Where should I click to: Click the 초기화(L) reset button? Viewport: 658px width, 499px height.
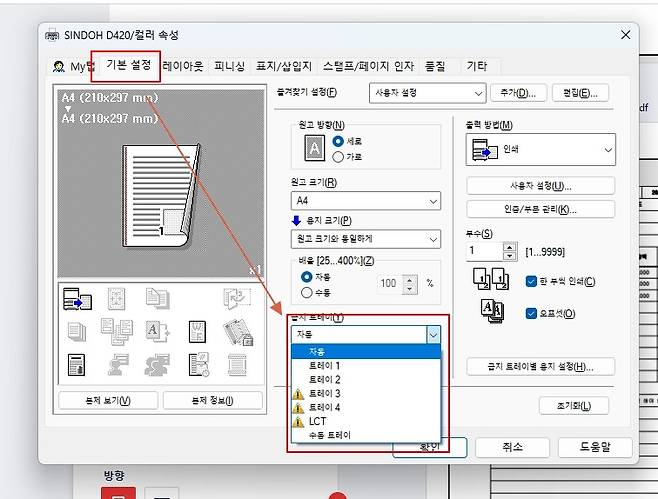click(x=574, y=406)
